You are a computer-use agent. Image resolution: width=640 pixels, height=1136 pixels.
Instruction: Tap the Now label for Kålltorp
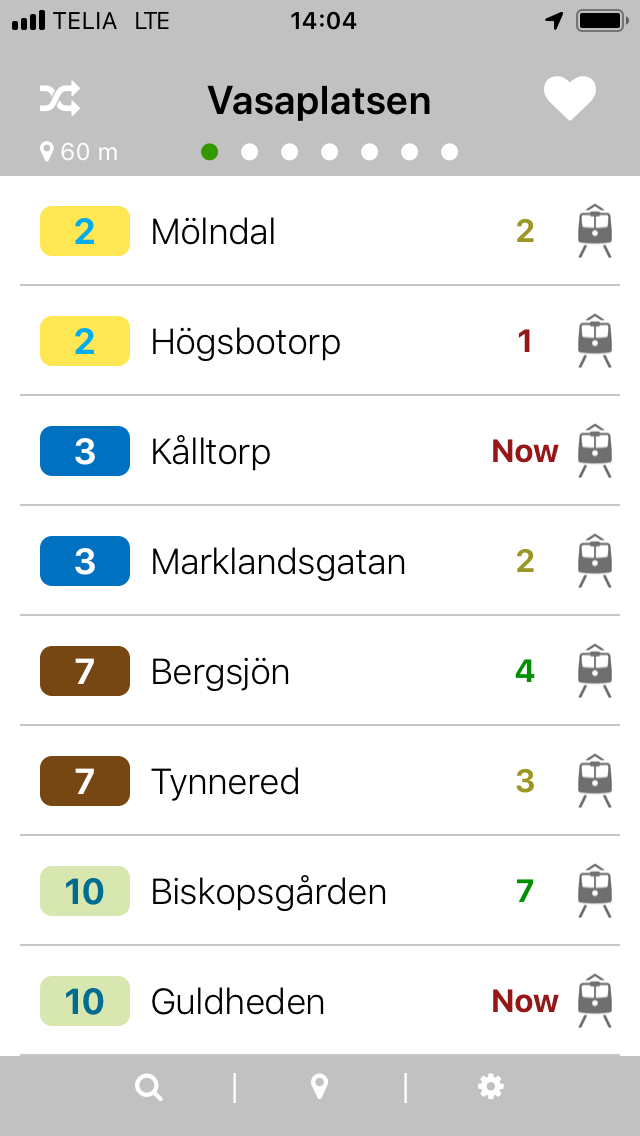[524, 451]
